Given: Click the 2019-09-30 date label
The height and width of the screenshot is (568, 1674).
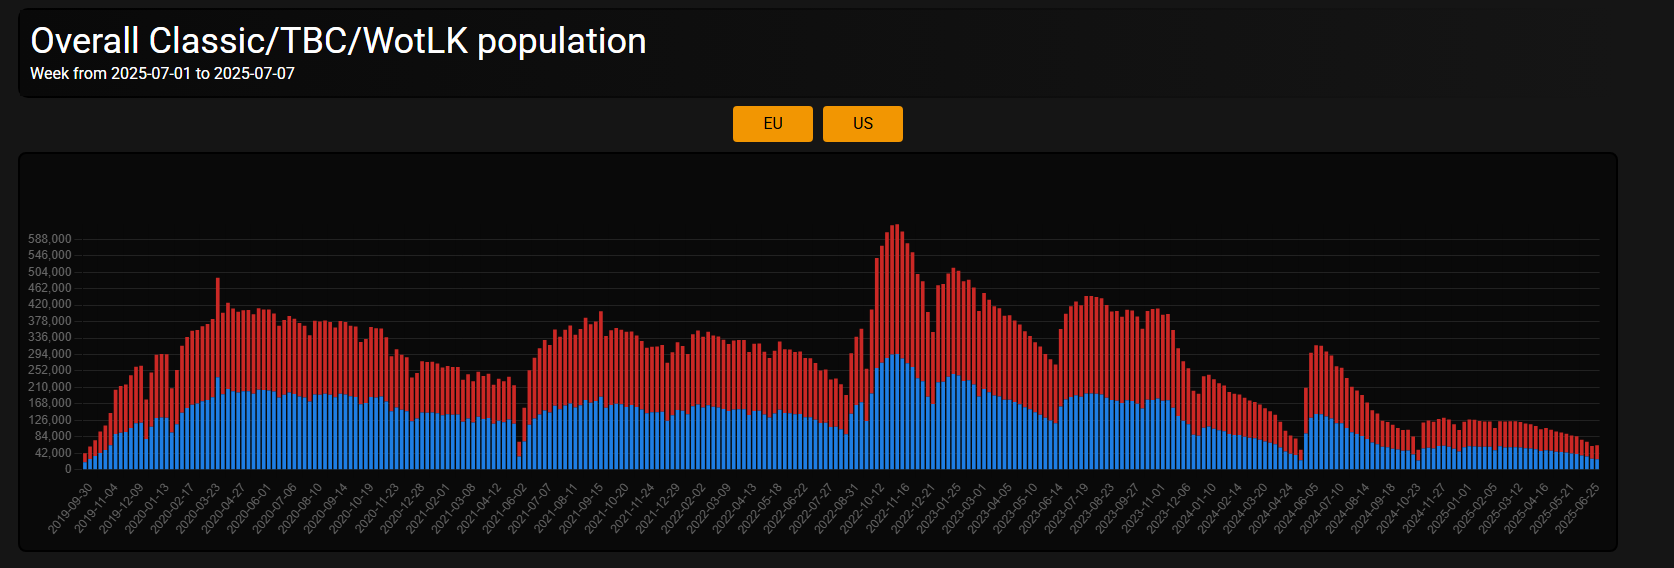Looking at the screenshot, I should [x=70, y=509].
